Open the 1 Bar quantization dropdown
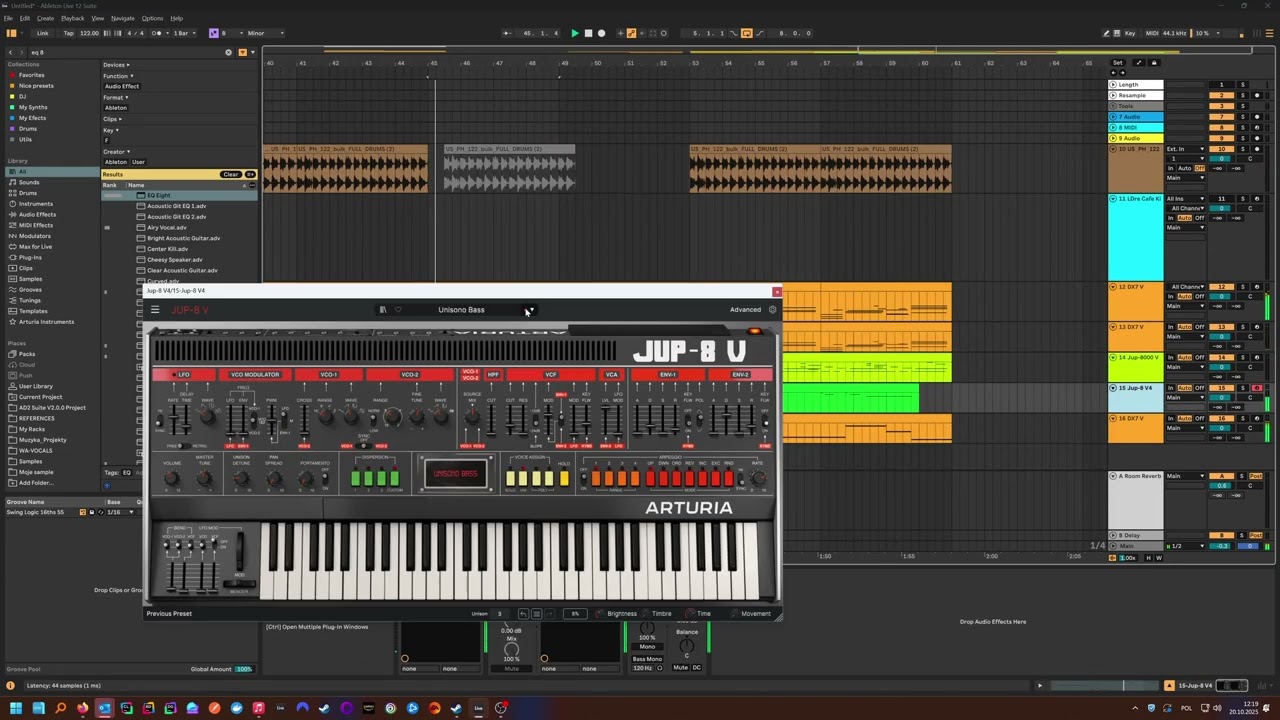Image resolution: width=1280 pixels, height=720 pixels. [x=186, y=33]
